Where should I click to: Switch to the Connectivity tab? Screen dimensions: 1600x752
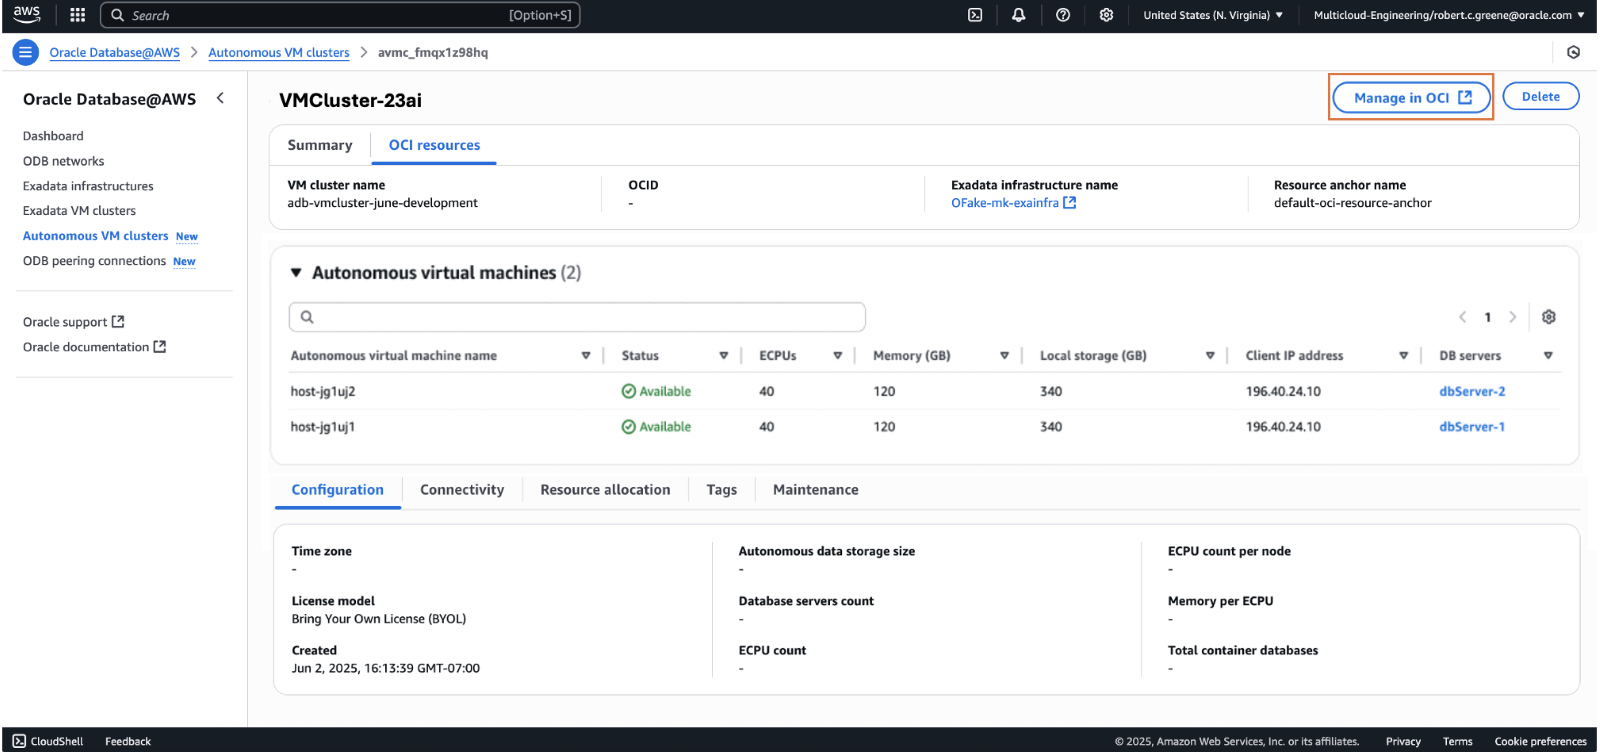pyautogui.click(x=462, y=490)
